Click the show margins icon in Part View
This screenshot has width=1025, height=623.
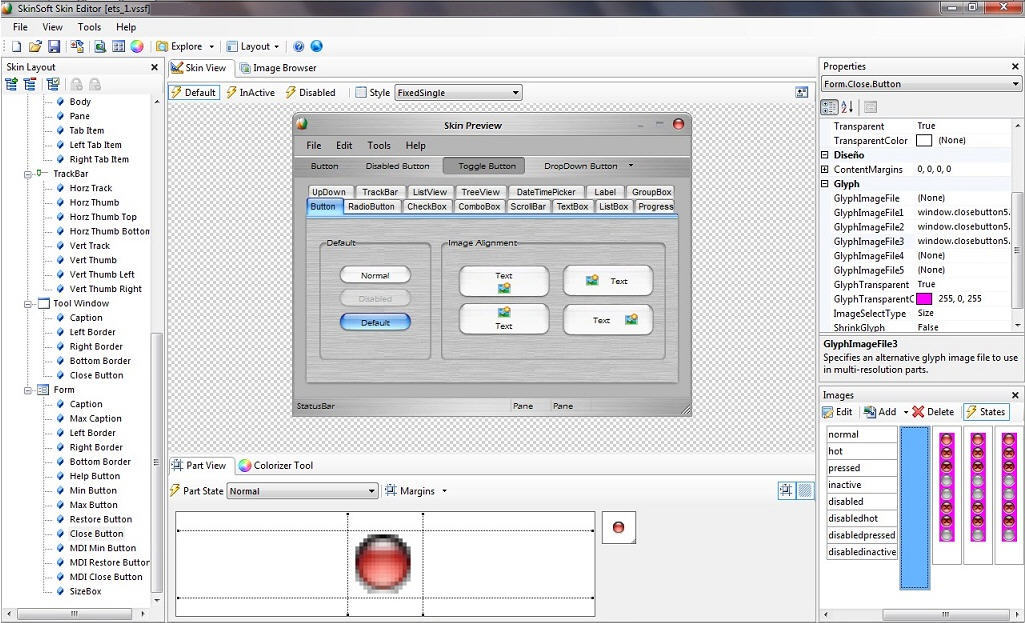[786, 490]
